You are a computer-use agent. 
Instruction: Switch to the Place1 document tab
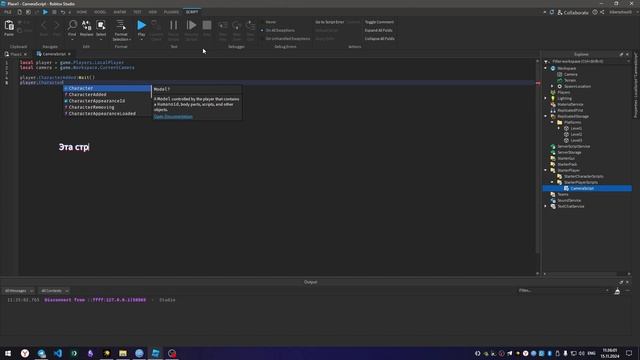coord(16,54)
